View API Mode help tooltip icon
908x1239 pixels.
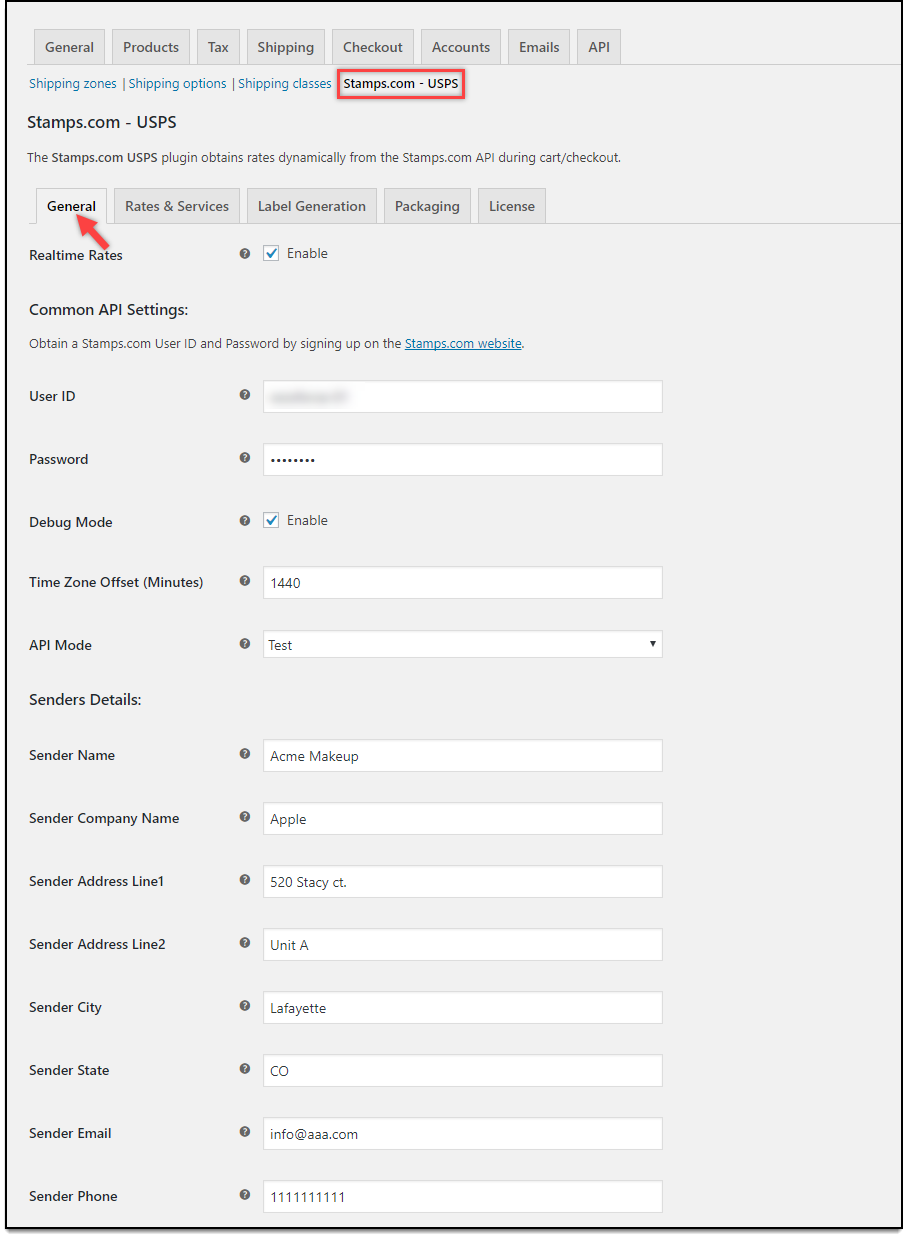(245, 644)
